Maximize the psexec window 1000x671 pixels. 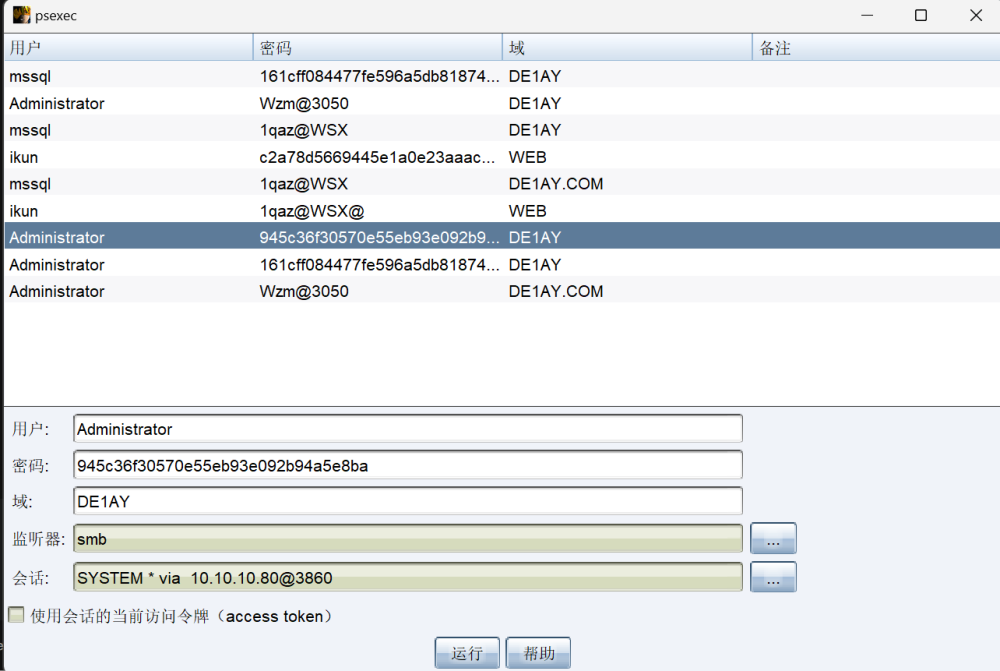tap(921, 15)
